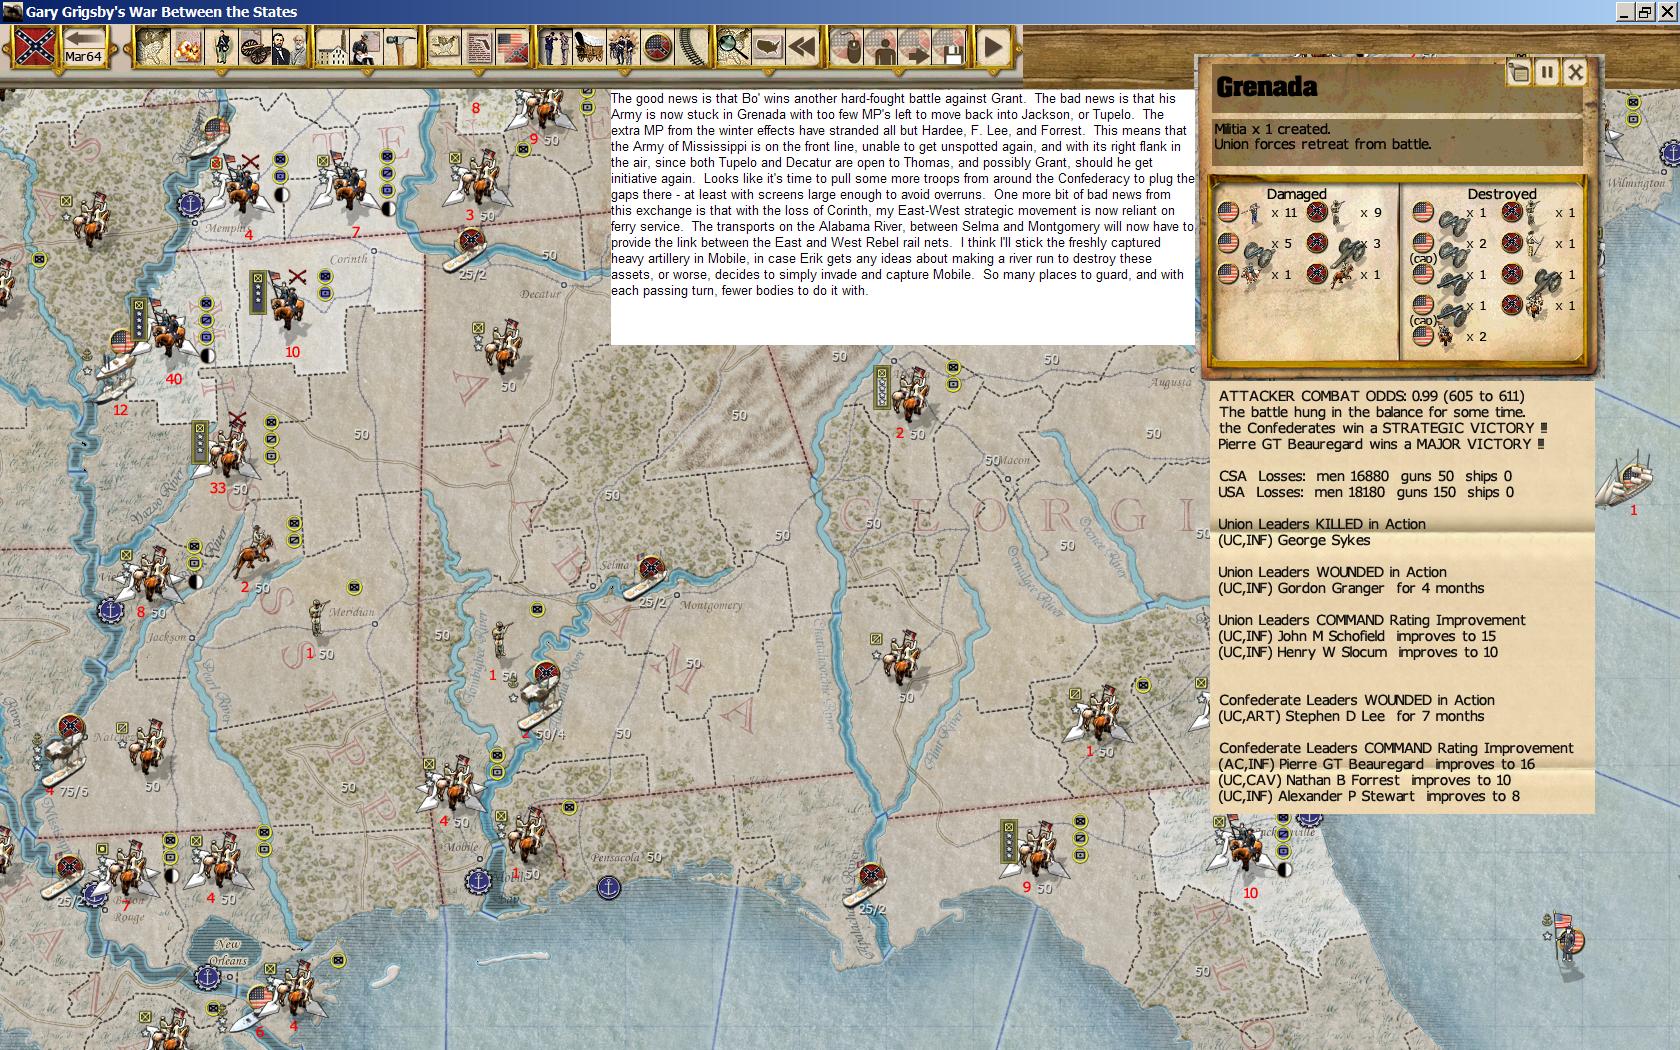Click the Confederate riverboat marker near Decatur
Viewport: 1680px width, 1050px height.
coord(469,249)
